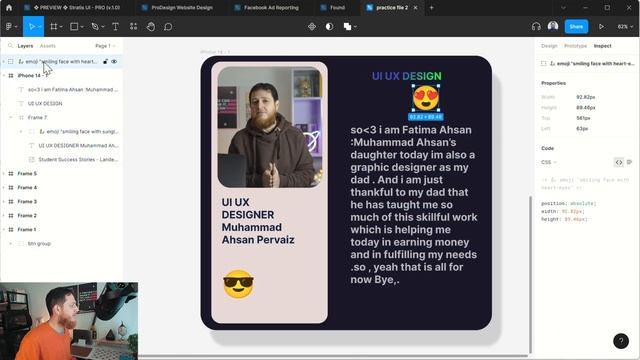This screenshot has width=640, height=360.
Task: Open the Assets tab
Action: 48,46
